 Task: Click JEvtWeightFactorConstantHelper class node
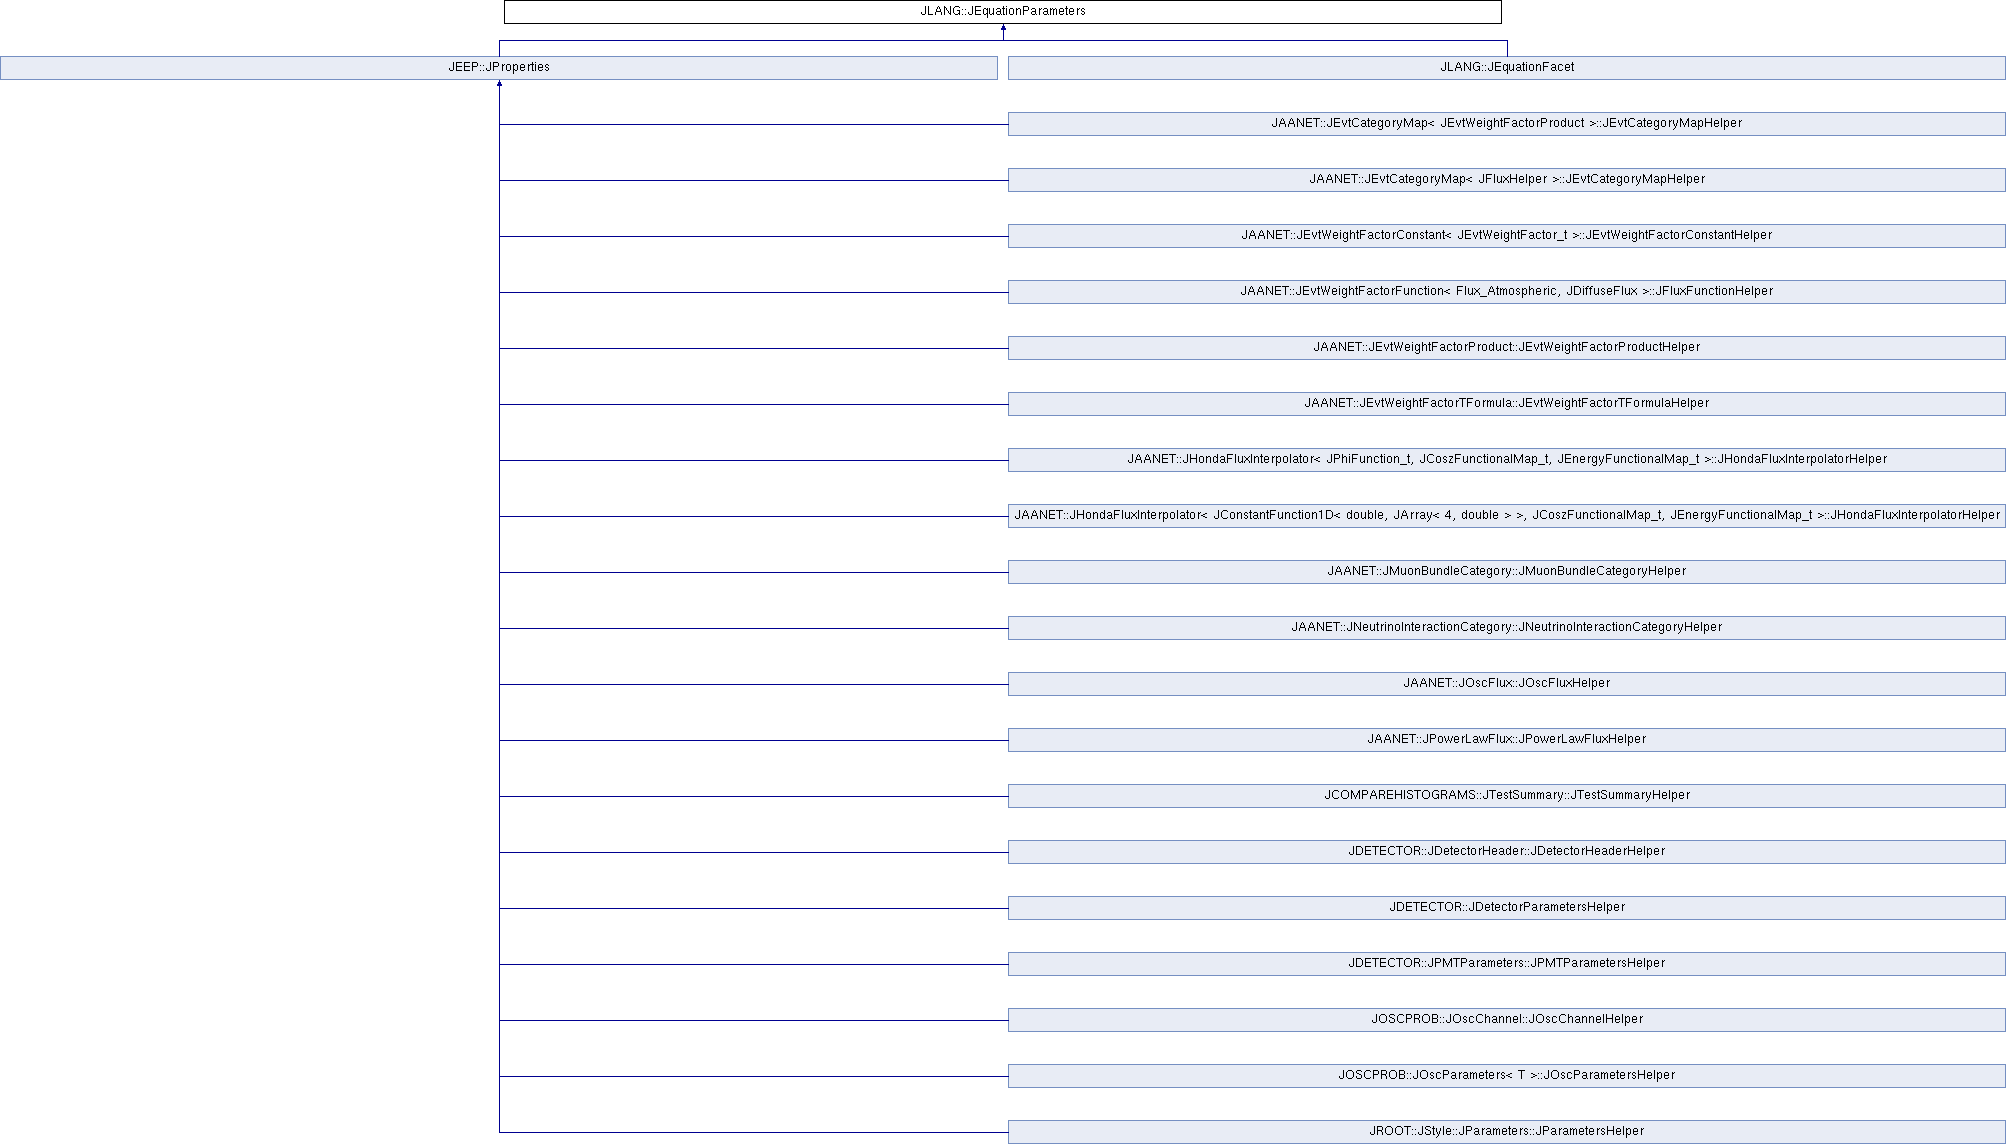(1506, 235)
